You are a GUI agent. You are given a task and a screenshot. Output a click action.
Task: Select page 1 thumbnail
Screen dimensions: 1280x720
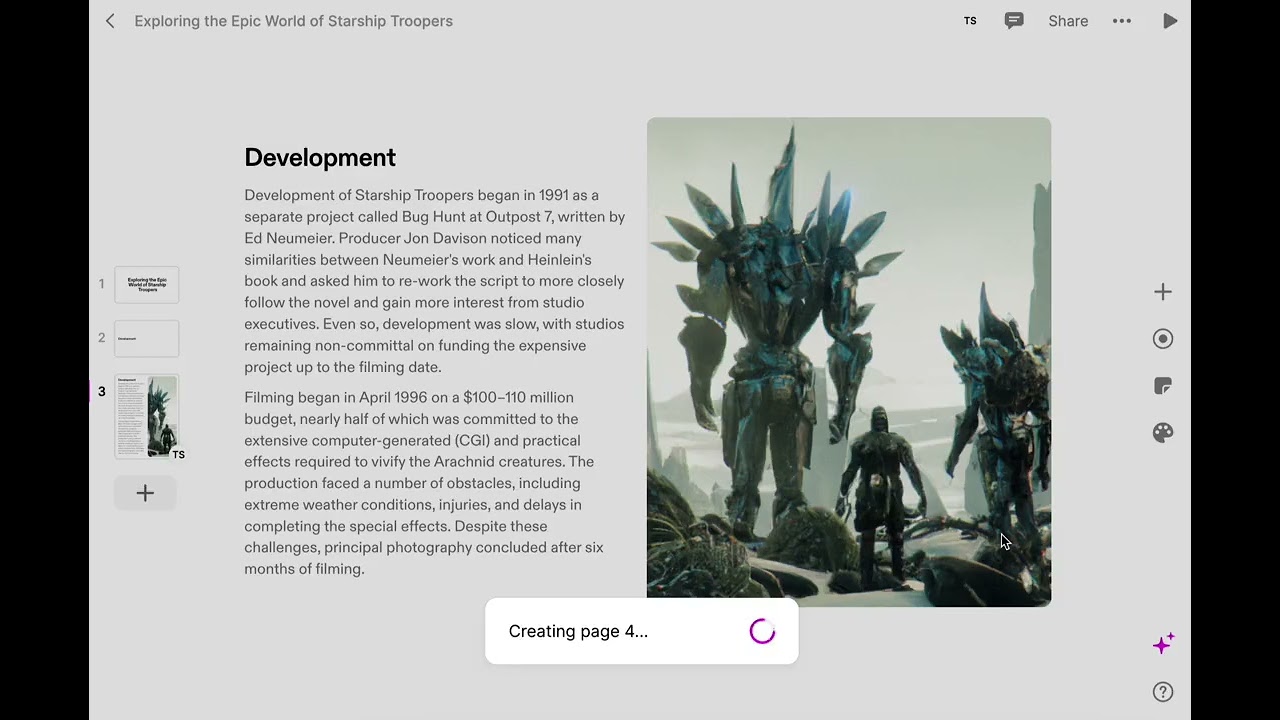click(x=147, y=285)
